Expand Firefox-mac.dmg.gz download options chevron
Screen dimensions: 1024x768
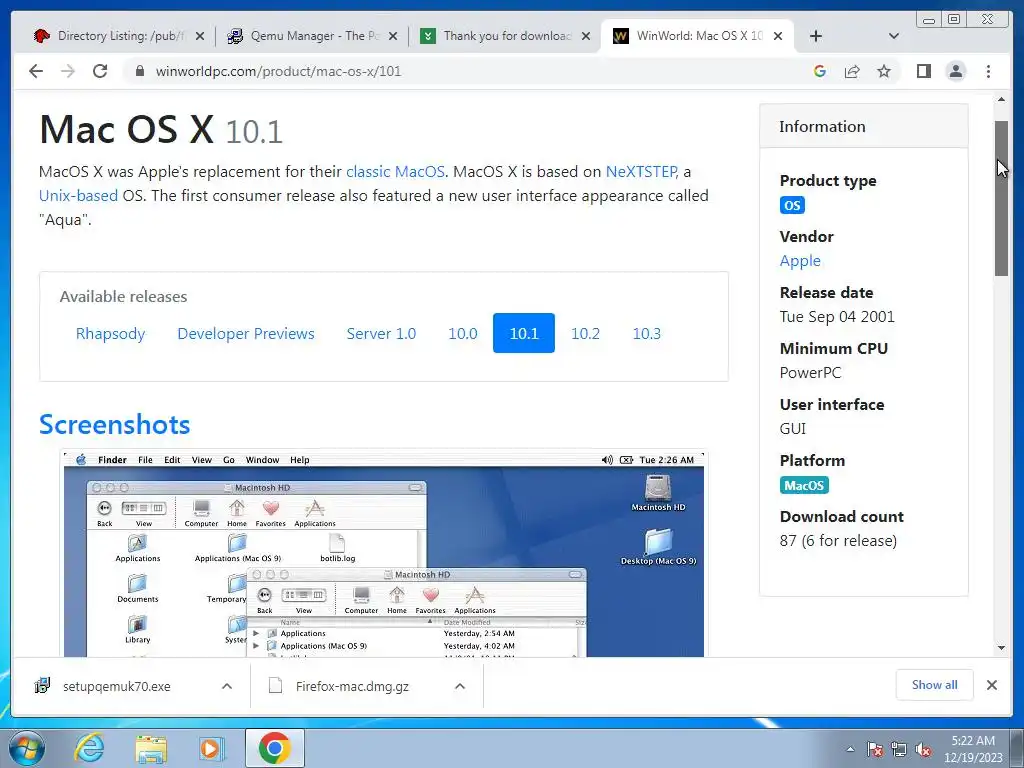(460, 686)
